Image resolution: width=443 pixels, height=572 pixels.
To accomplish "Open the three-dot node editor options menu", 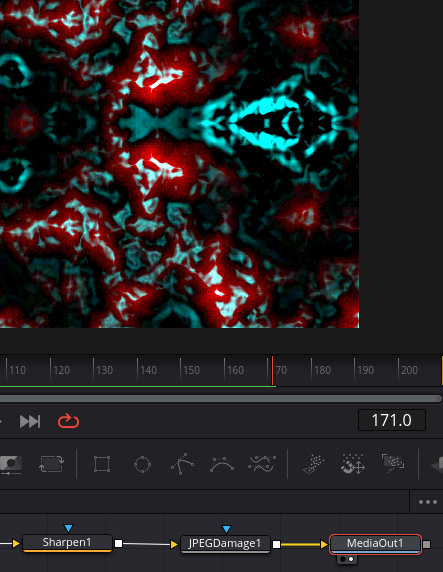I will 428,502.
